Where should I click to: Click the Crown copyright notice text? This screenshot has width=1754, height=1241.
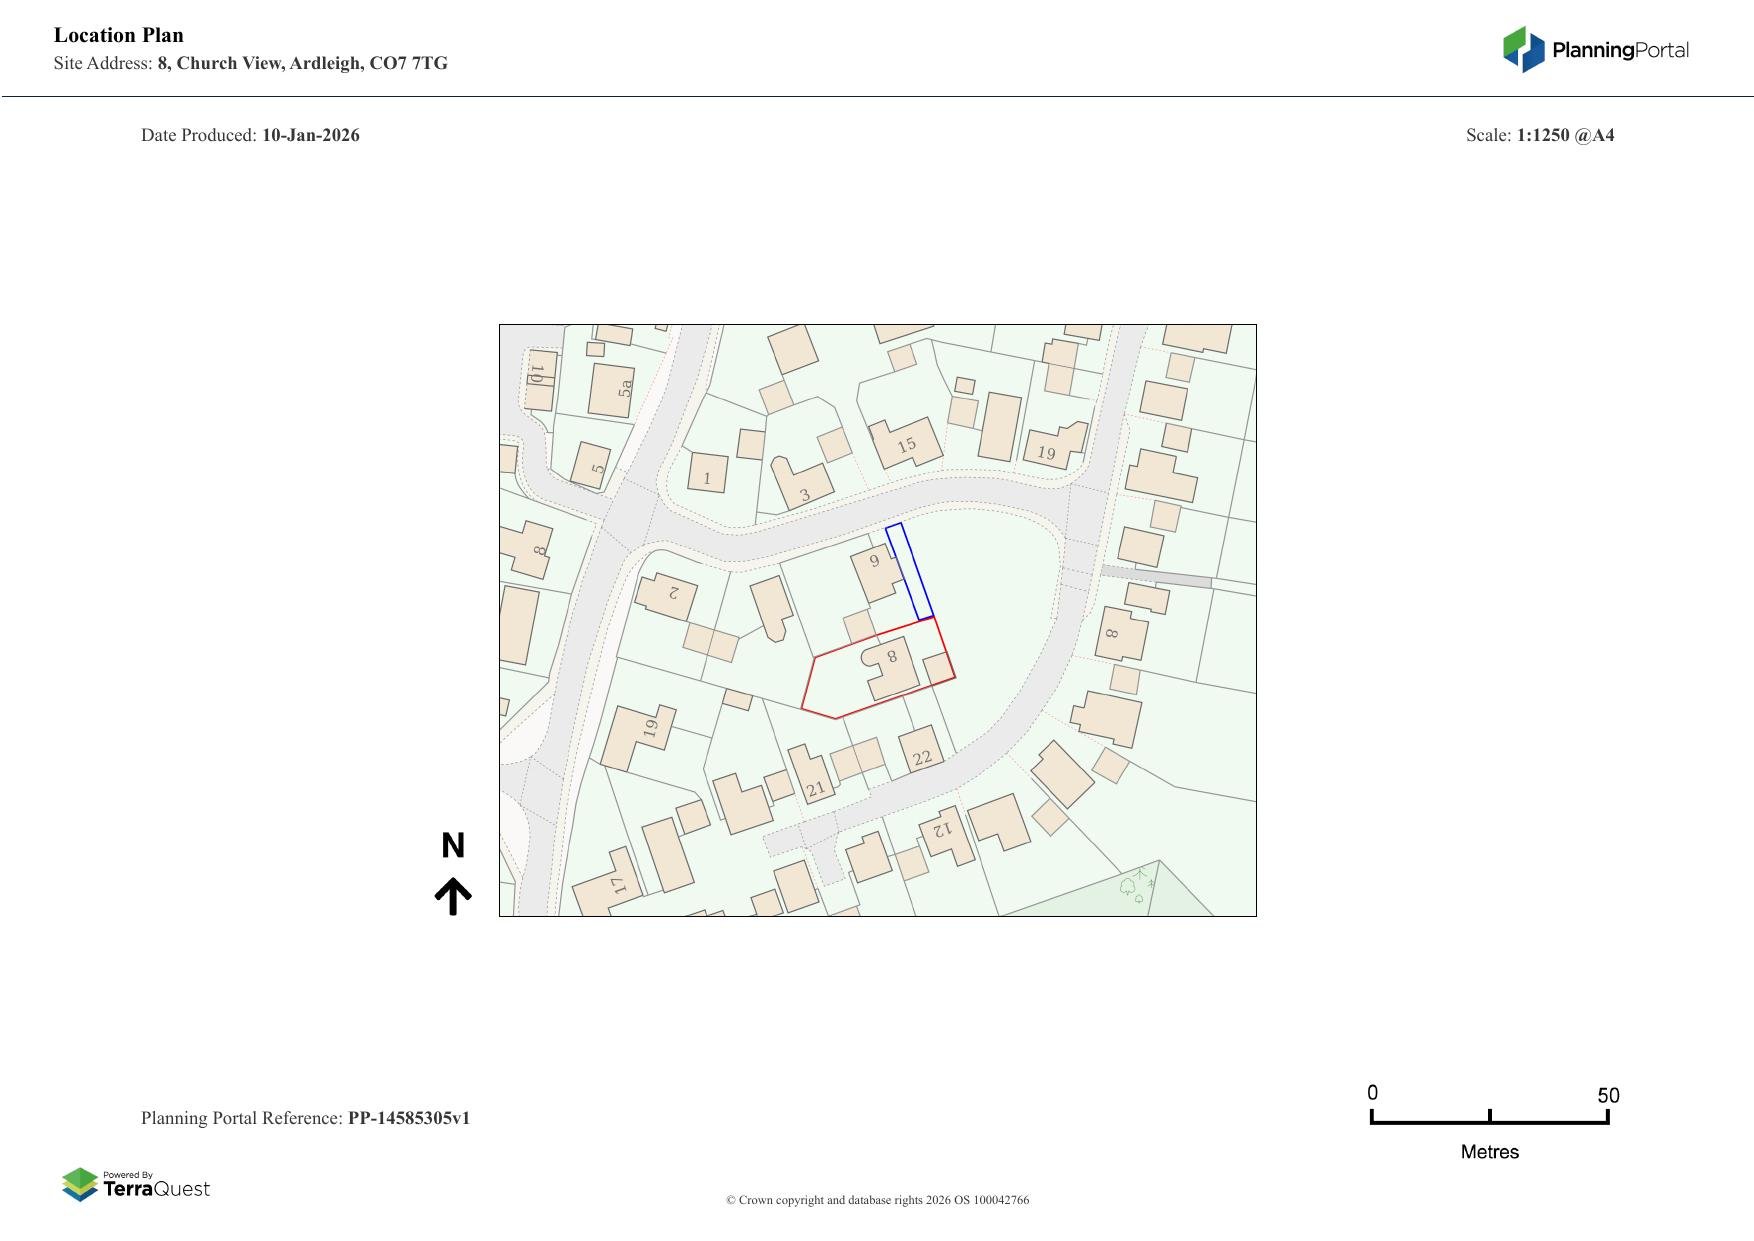pos(877,1200)
